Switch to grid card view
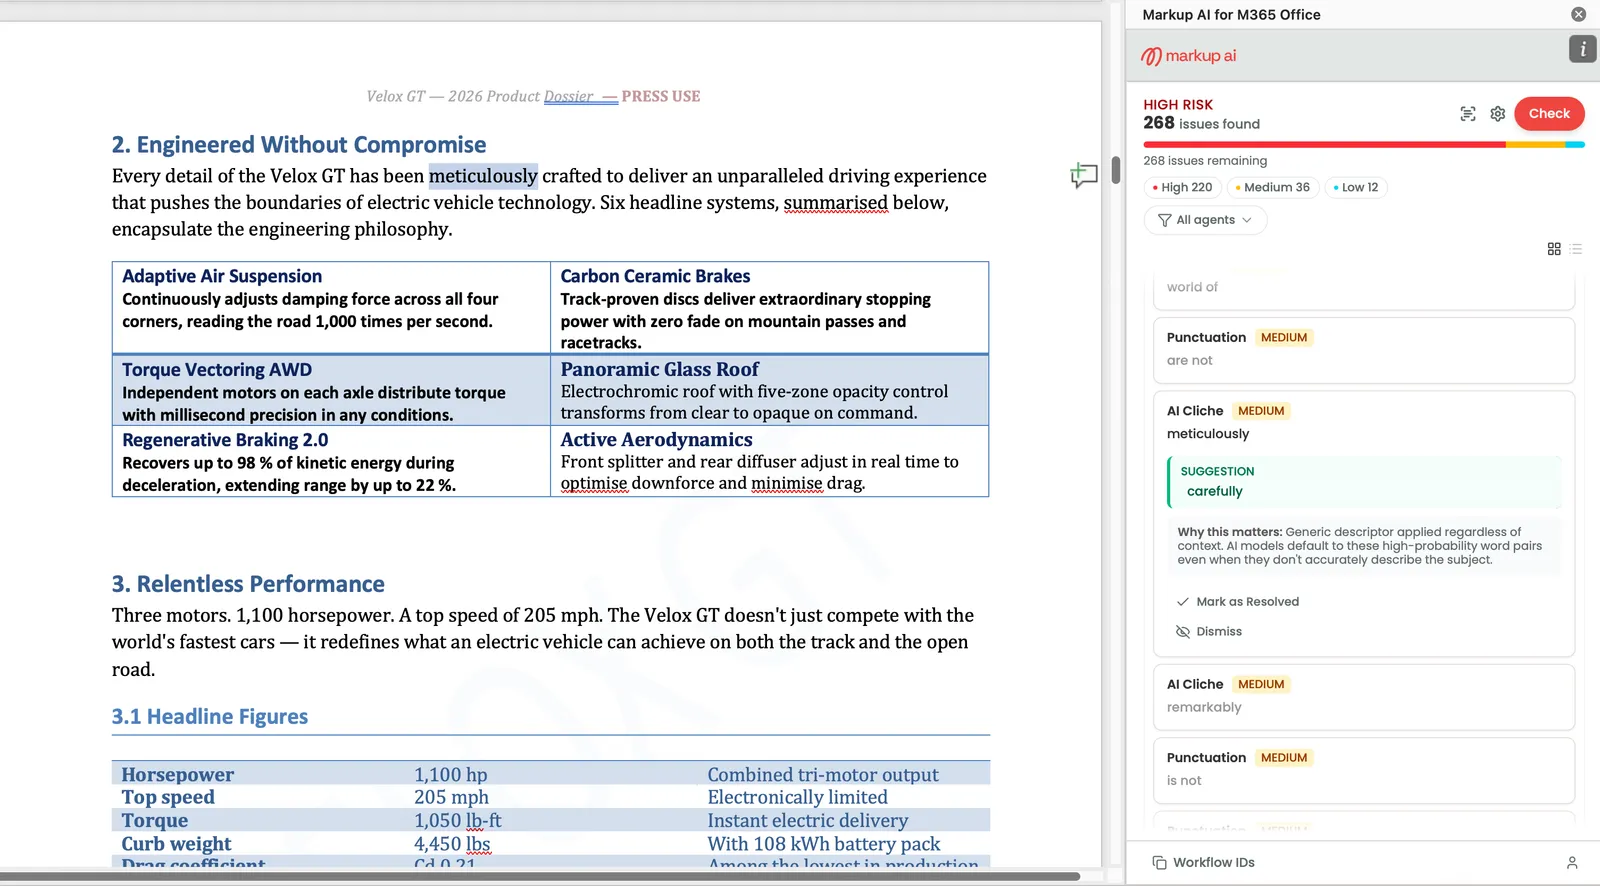 (1554, 249)
